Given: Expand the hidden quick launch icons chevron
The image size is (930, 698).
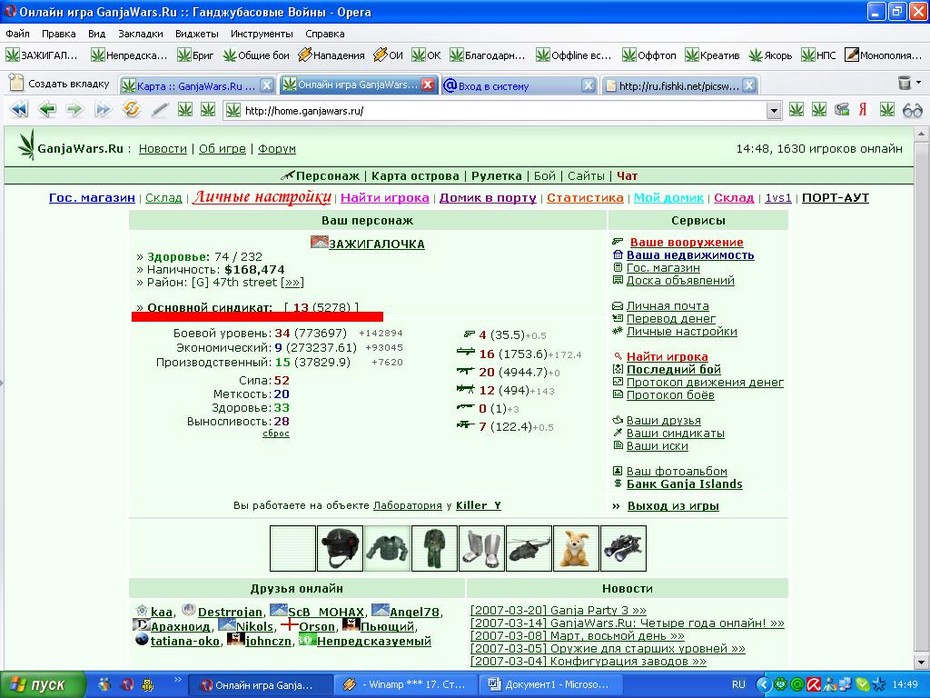Looking at the screenshot, I should [x=177, y=680].
